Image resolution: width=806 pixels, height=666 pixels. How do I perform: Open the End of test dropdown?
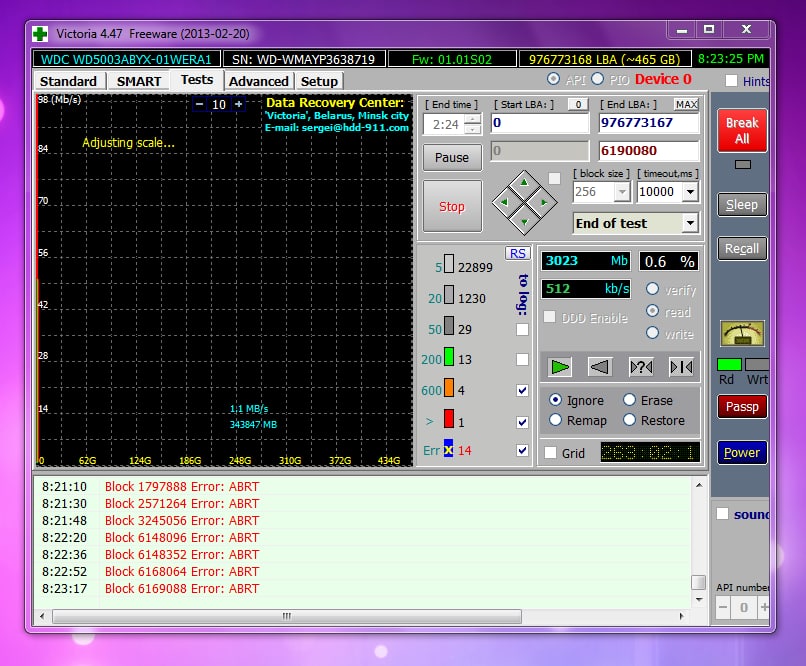click(x=689, y=223)
